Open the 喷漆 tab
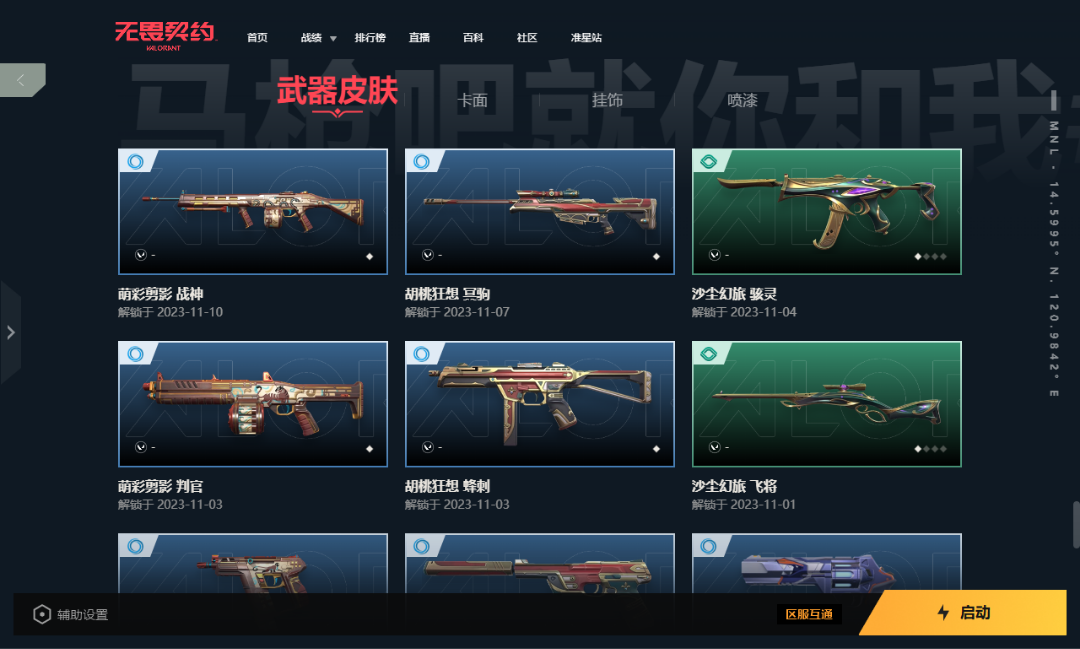This screenshot has height=649, width=1080. (742, 101)
